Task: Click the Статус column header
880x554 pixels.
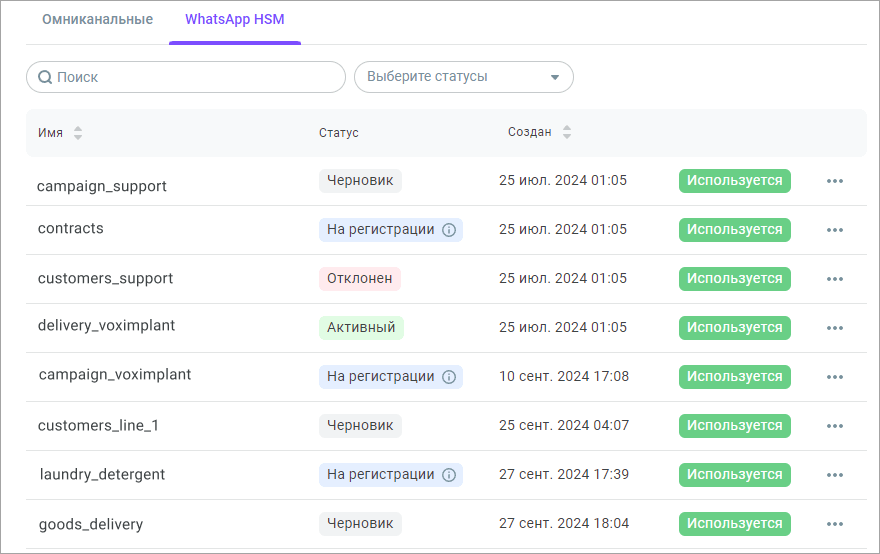Action: [338, 133]
